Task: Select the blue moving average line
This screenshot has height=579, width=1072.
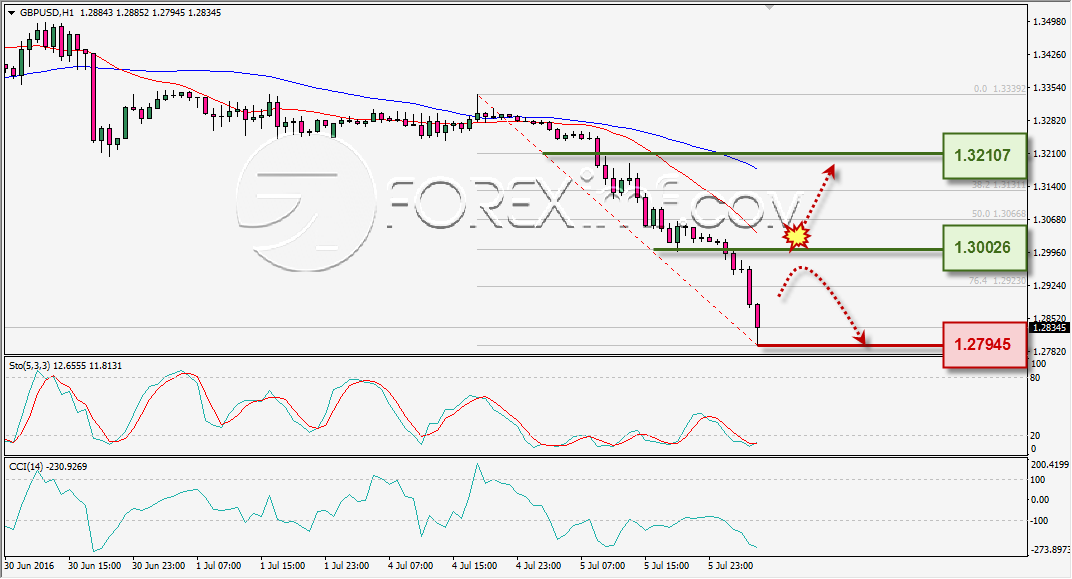Action: coord(383,98)
